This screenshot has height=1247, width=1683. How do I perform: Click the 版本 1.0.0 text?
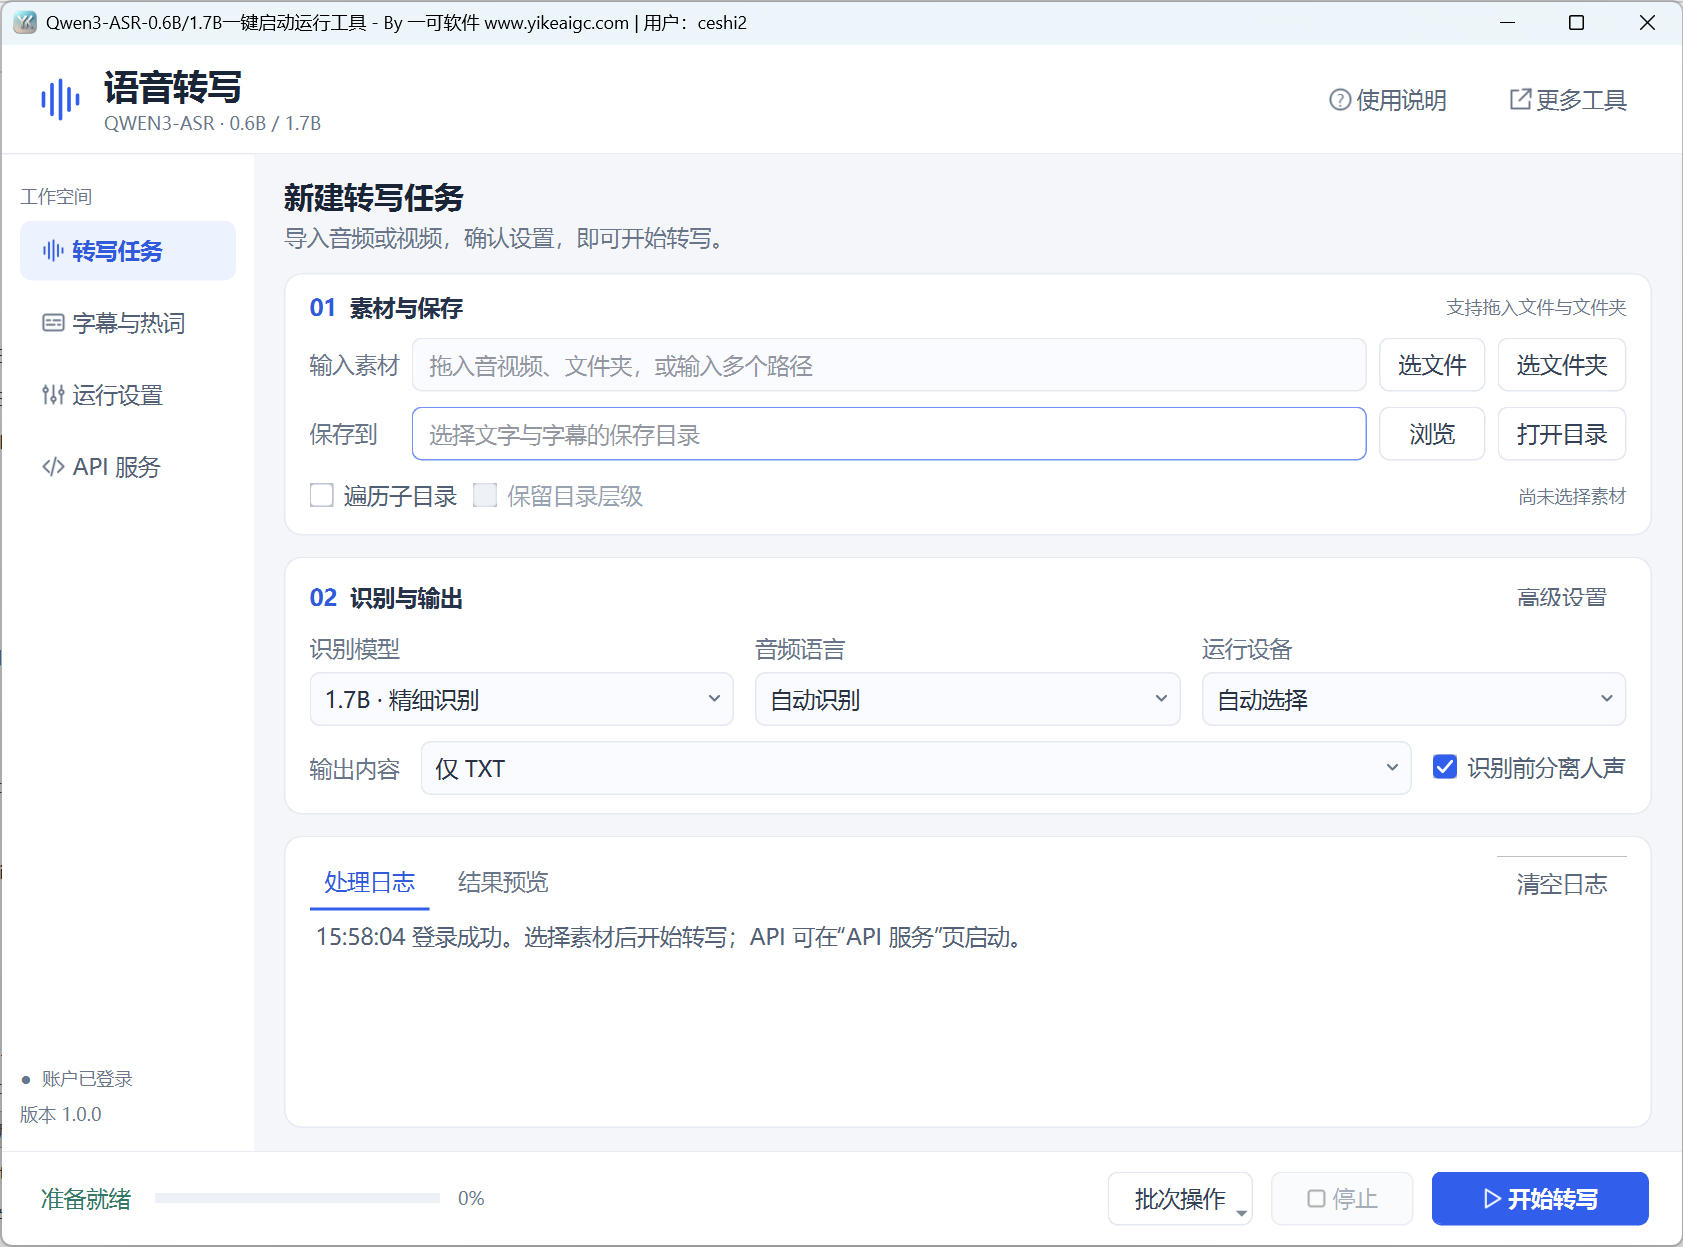click(x=61, y=1114)
